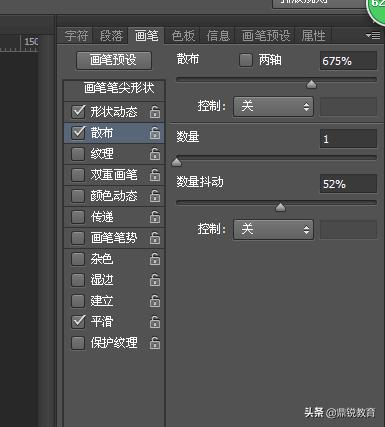The height and width of the screenshot is (427, 385).
Task: Select the 画笔 tab
Action: (147, 36)
